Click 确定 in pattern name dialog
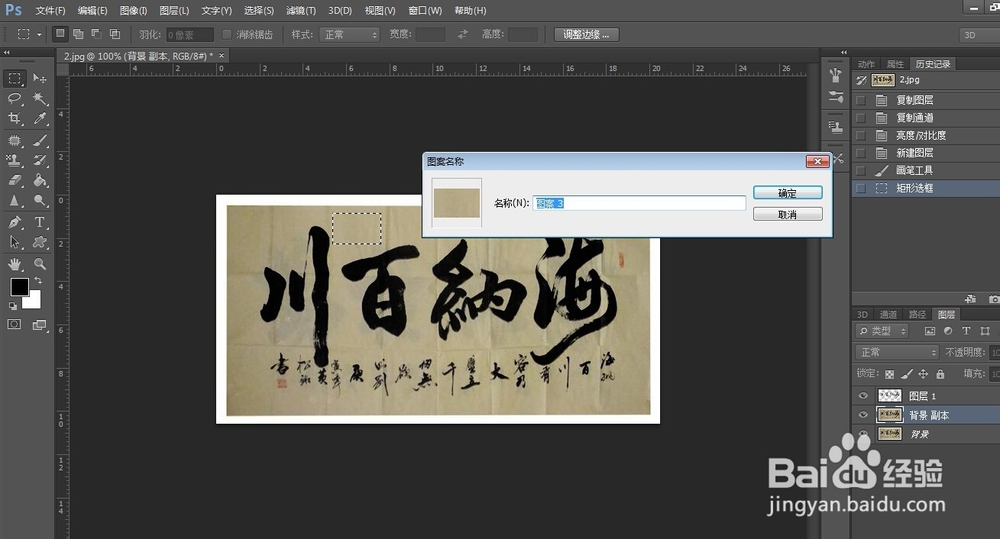Screen dimensions: 1000x539 click(788, 193)
